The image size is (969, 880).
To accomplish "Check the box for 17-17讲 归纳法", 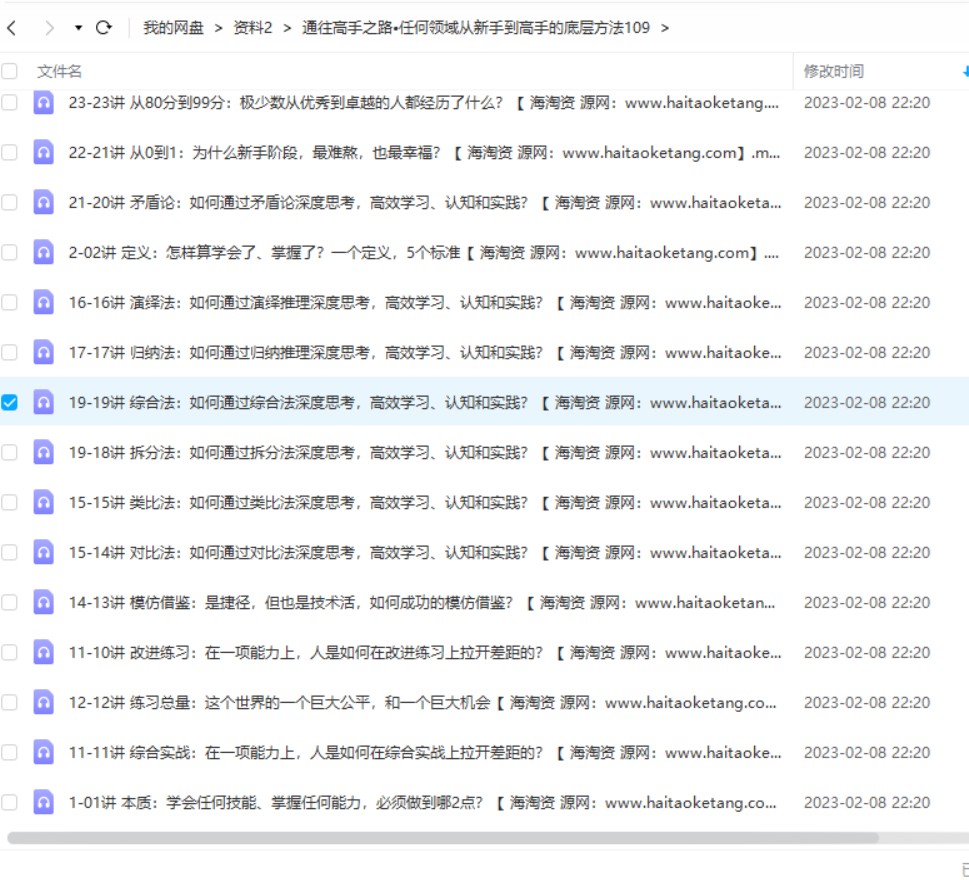I will [9, 352].
